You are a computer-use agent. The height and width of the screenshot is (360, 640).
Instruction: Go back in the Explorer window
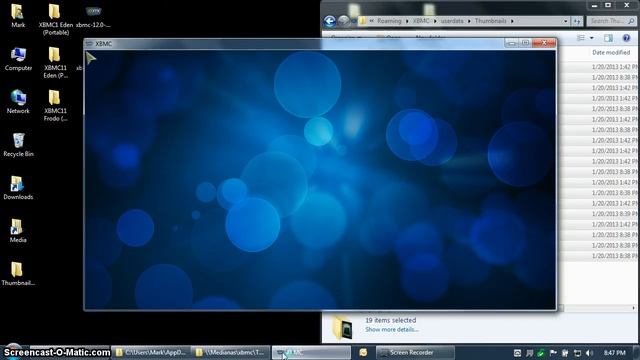(330, 21)
